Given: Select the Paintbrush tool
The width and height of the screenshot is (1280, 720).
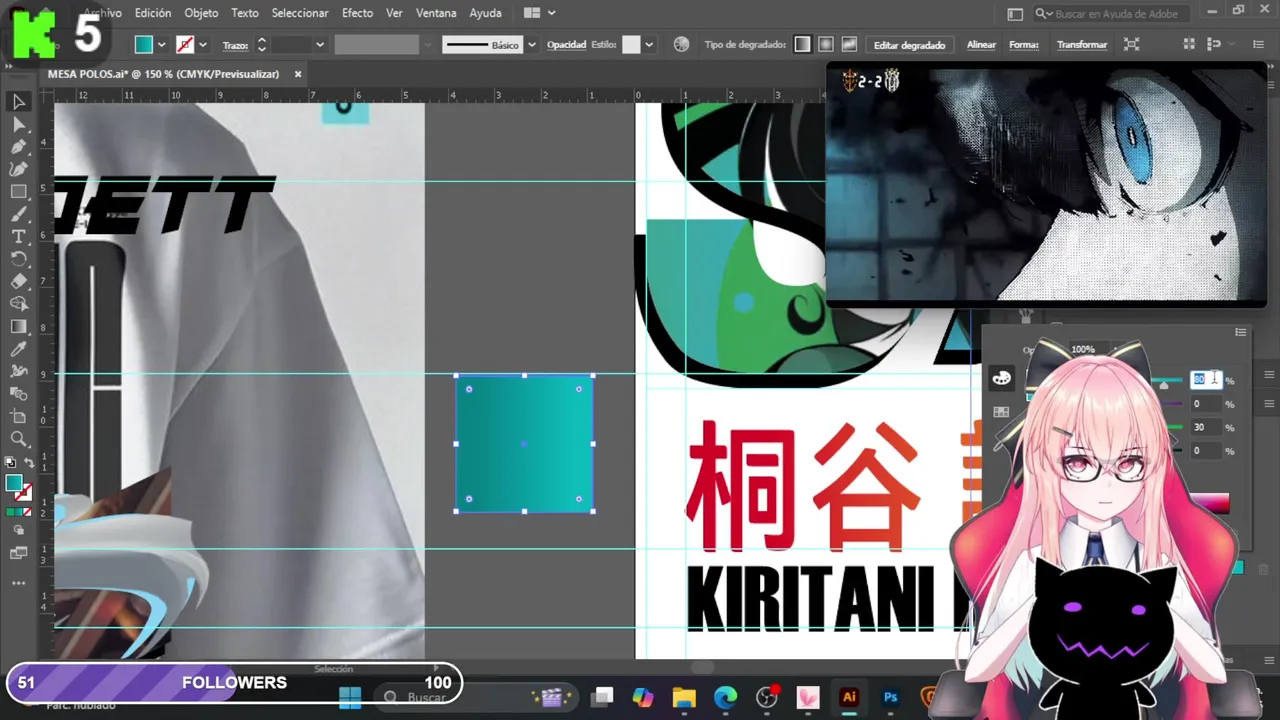Looking at the screenshot, I should (19, 214).
